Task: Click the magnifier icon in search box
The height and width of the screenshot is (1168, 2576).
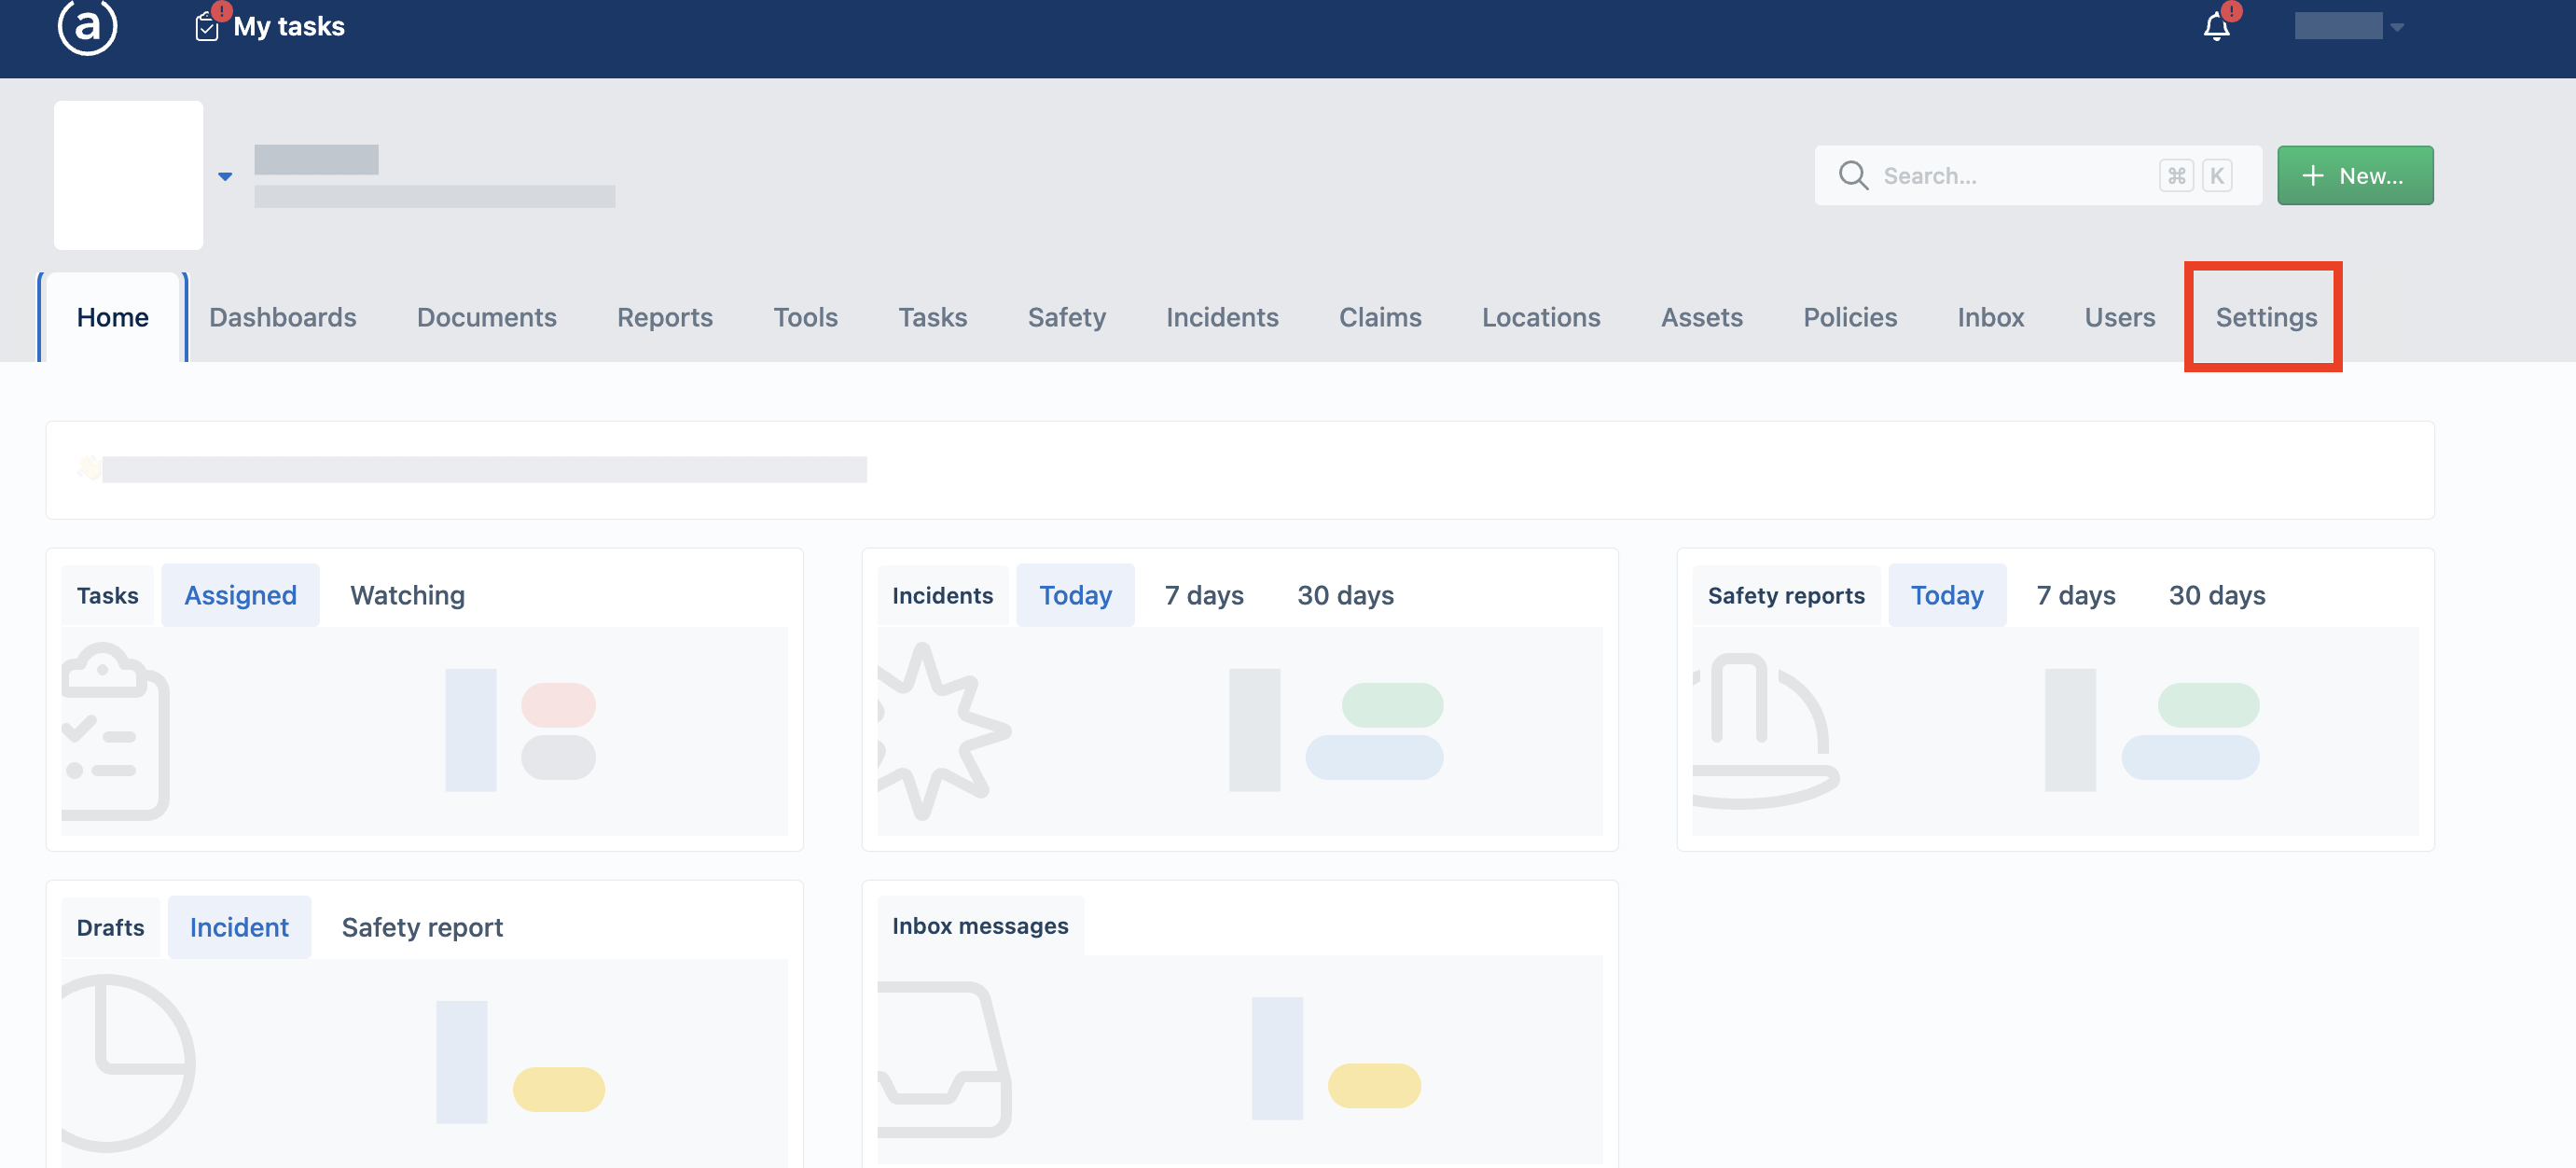Action: coord(1853,176)
